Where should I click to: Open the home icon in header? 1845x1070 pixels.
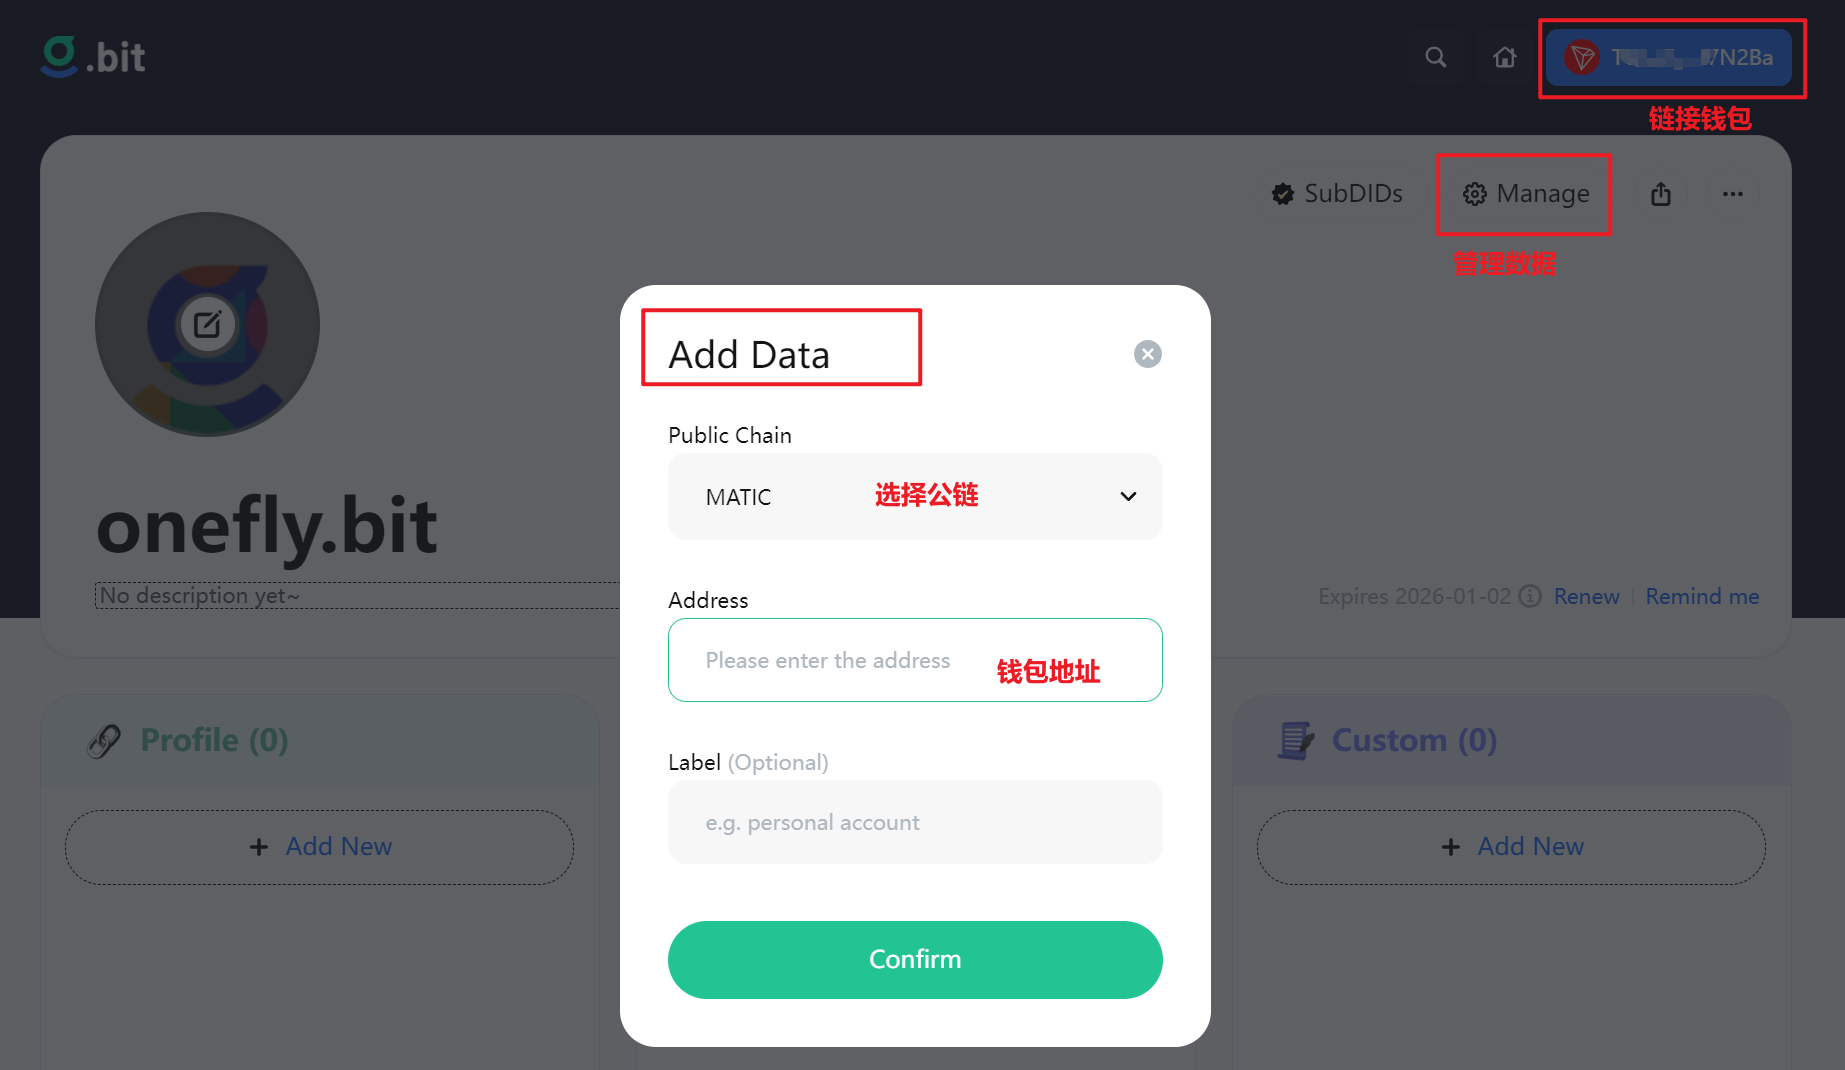tap(1505, 57)
